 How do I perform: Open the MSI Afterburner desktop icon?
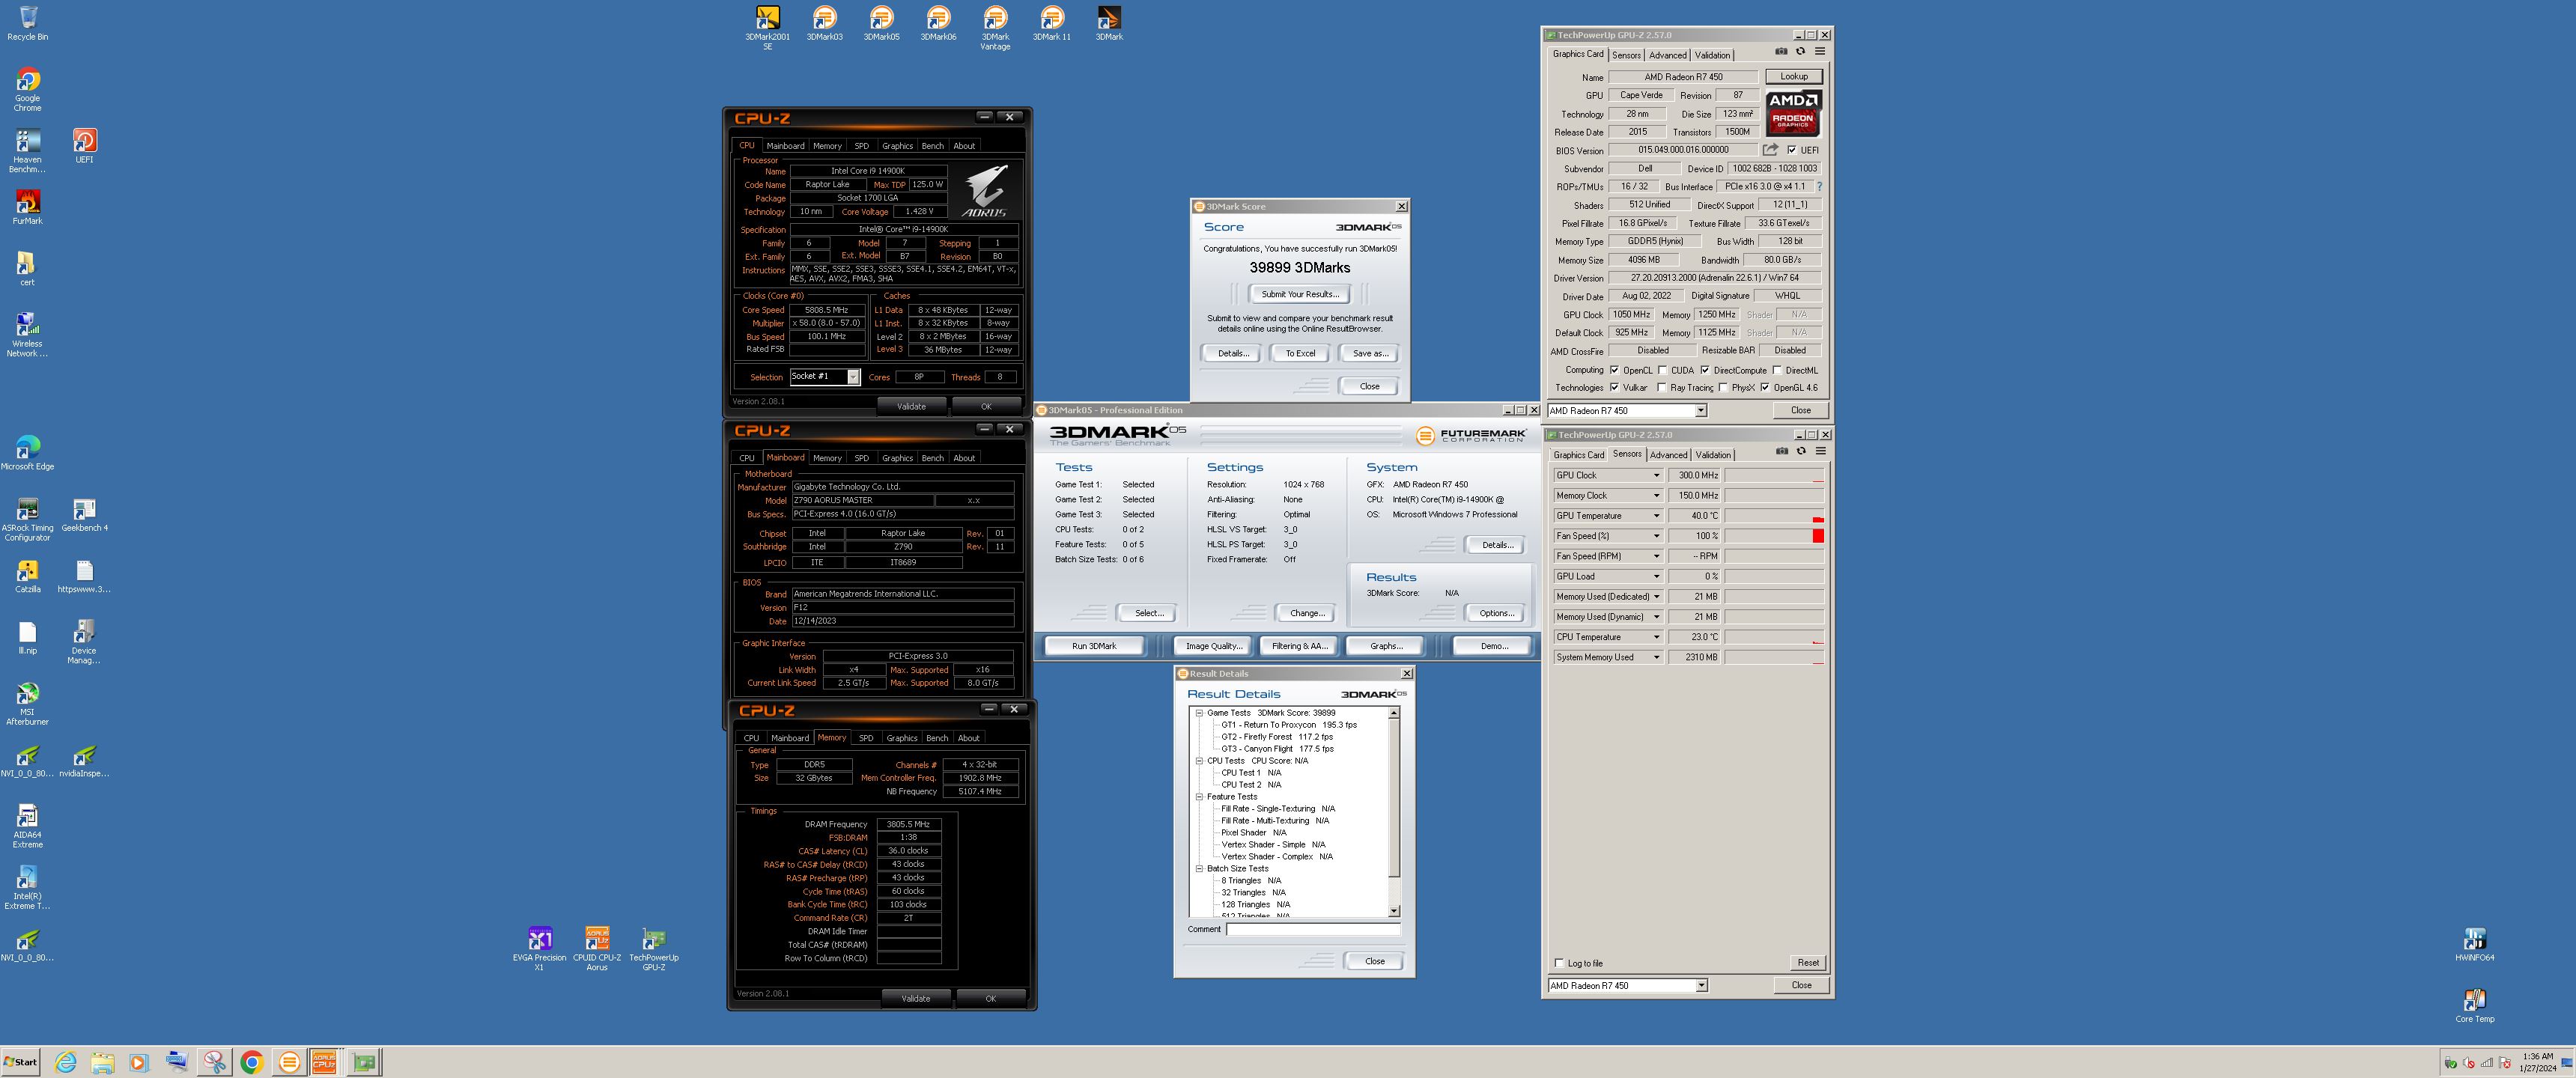pos(28,704)
